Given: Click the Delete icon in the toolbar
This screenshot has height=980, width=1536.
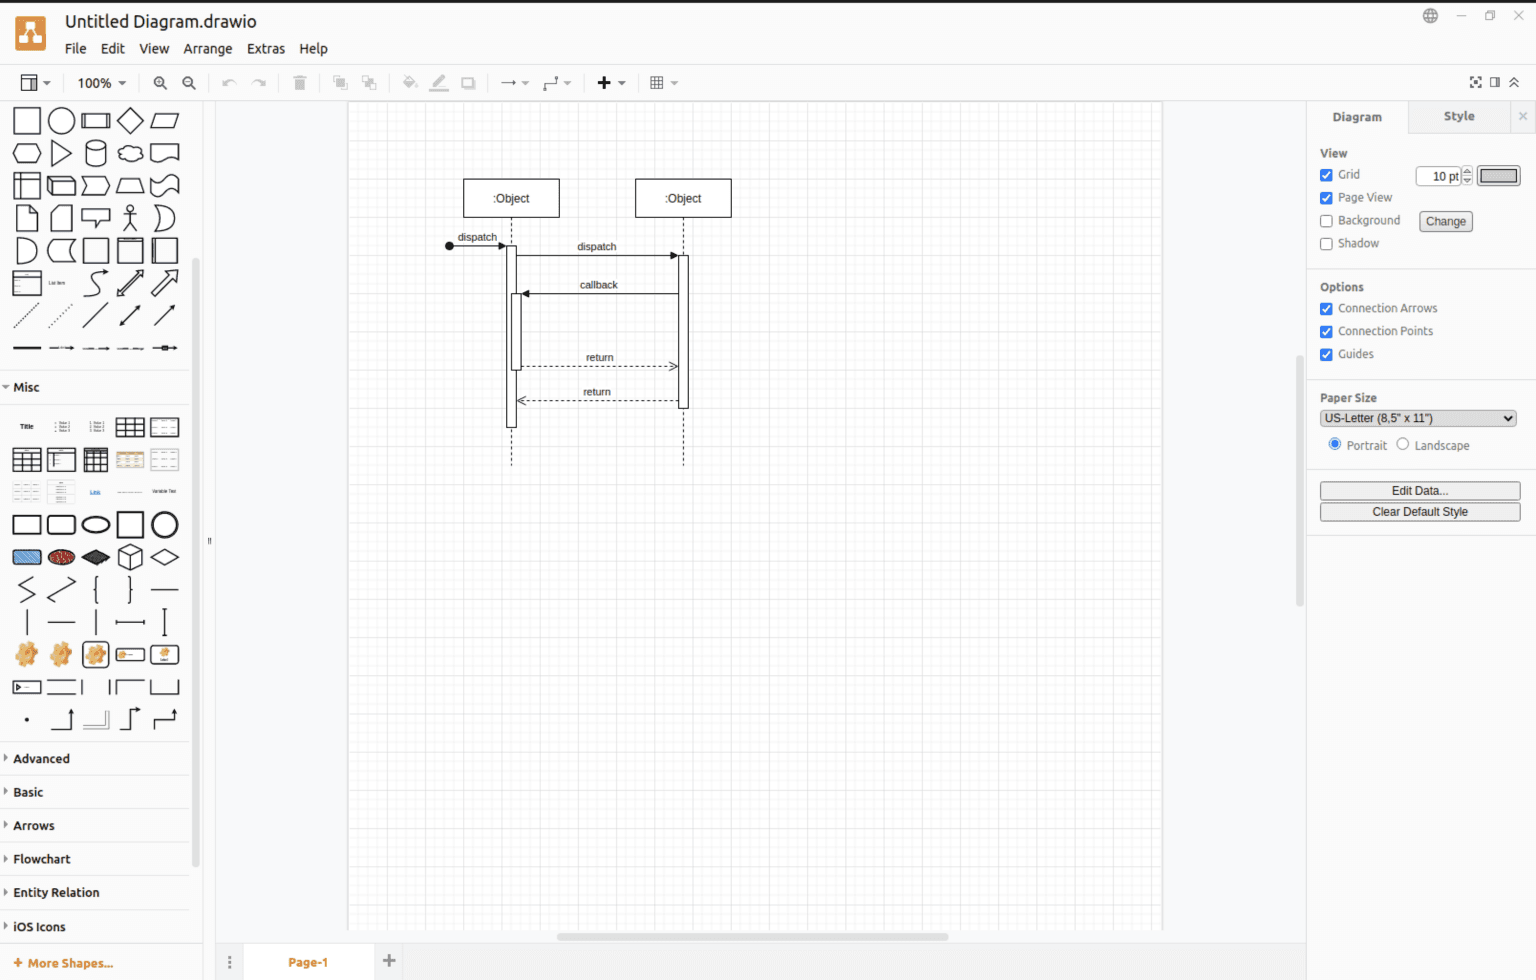Looking at the screenshot, I should pyautogui.click(x=299, y=82).
